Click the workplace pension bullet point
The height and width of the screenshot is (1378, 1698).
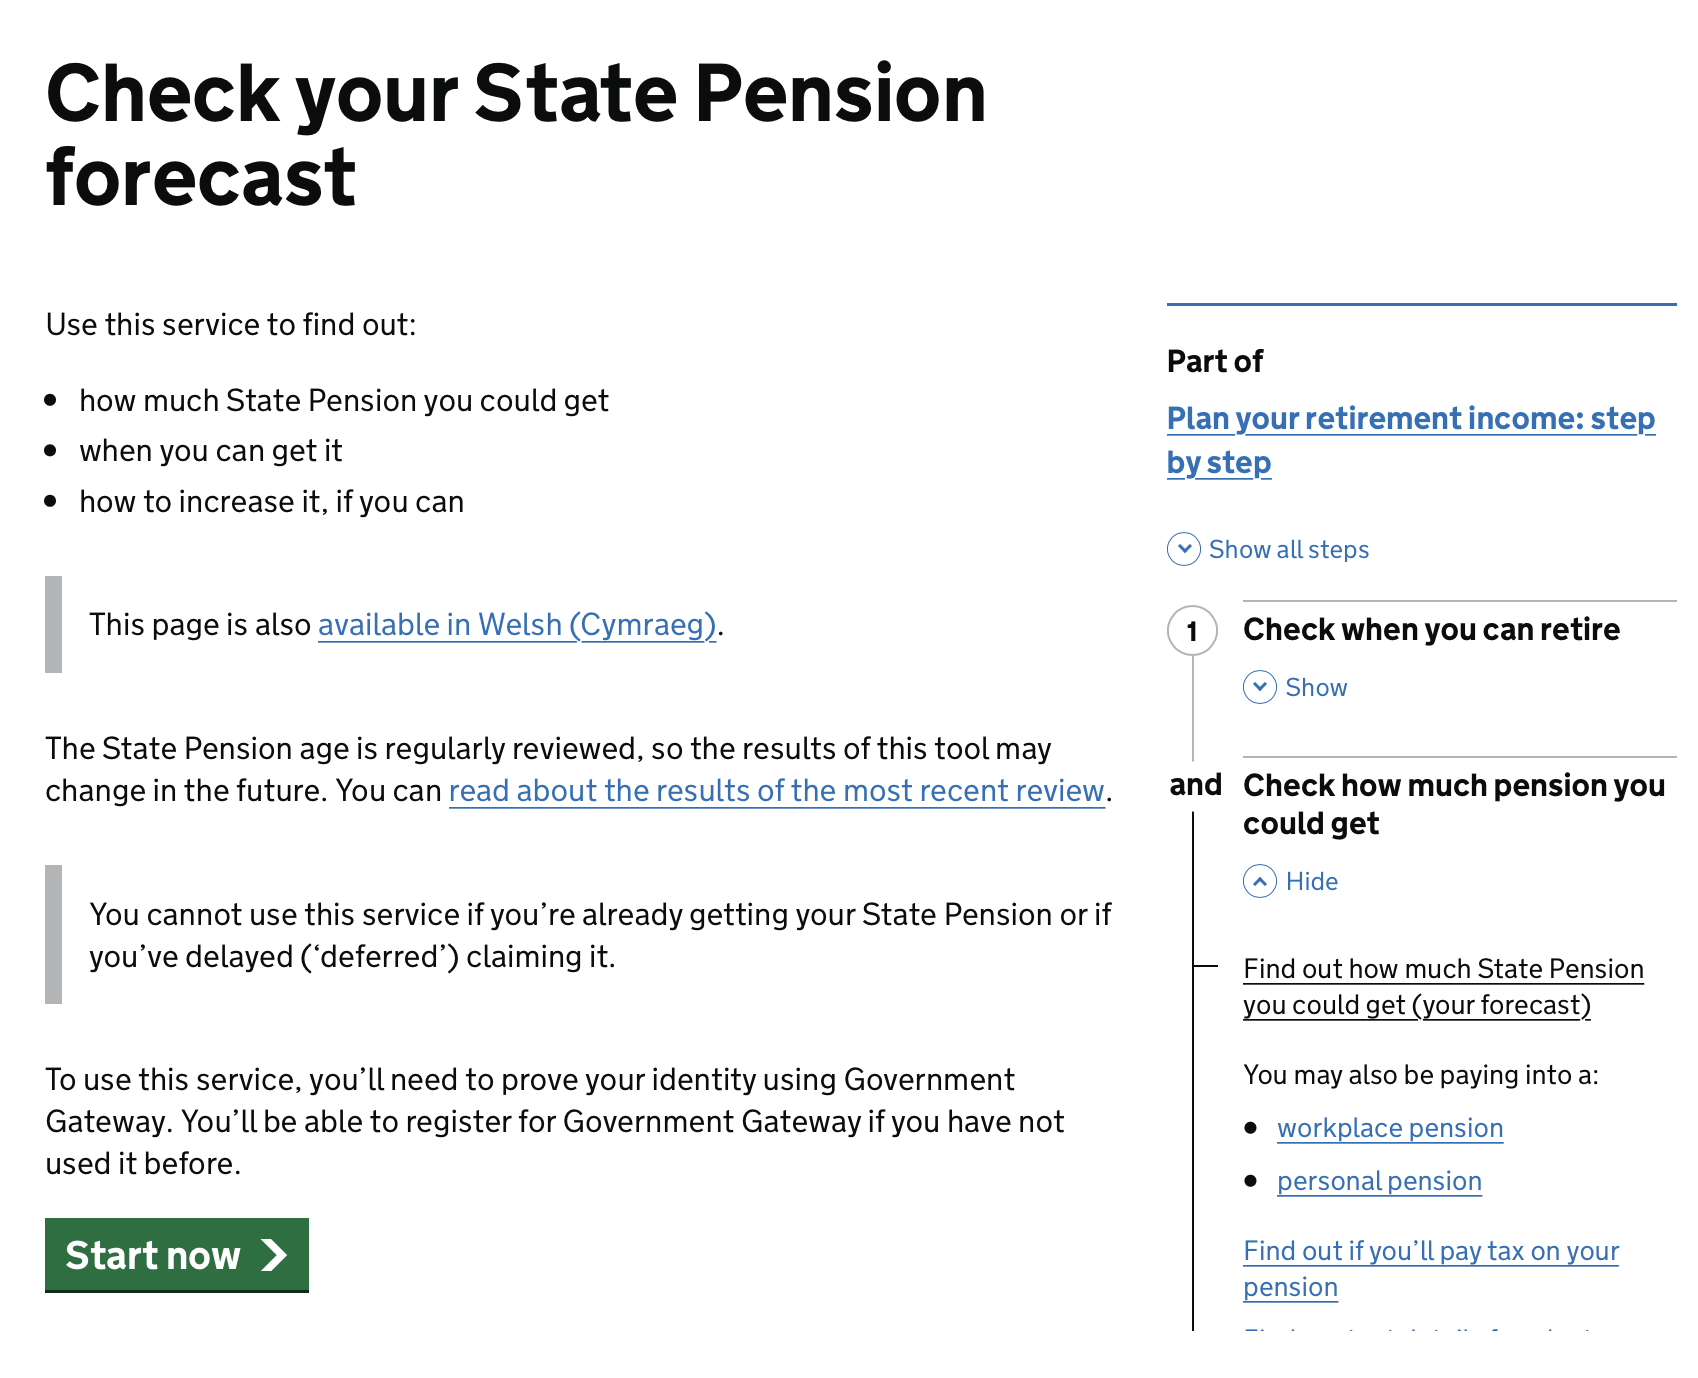[x=1251, y=1127]
